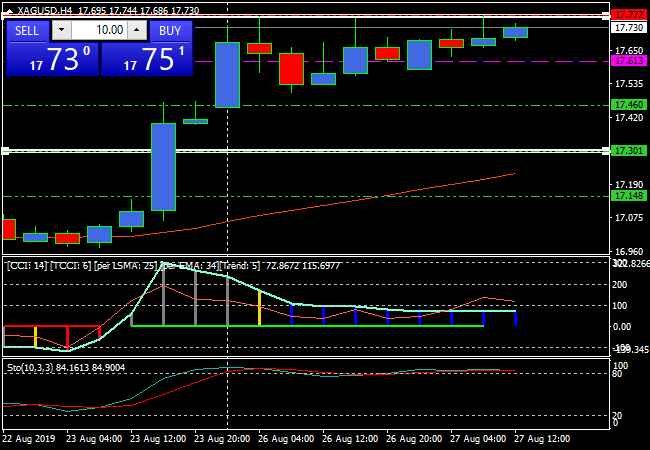Click the BUY button in the trading panel
The height and width of the screenshot is (450, 650).
[x=171, y=31]
